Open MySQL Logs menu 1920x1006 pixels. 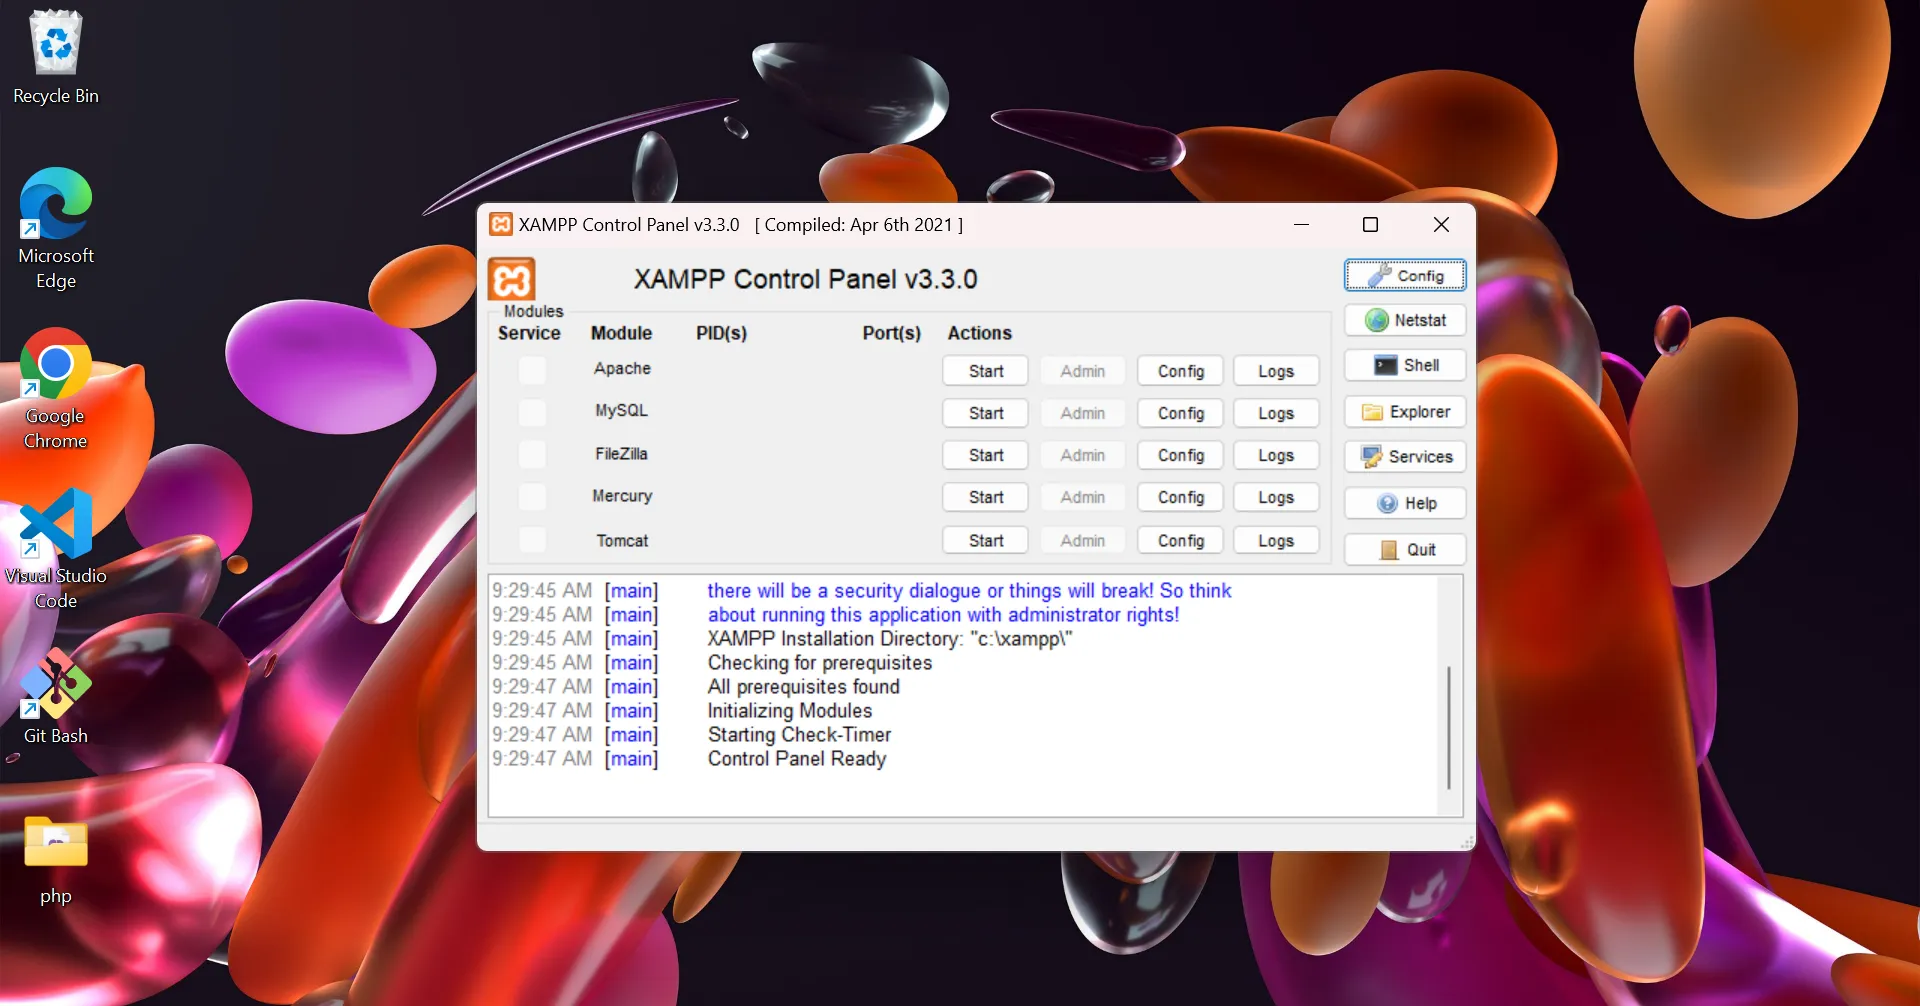tap(1276, 413)
